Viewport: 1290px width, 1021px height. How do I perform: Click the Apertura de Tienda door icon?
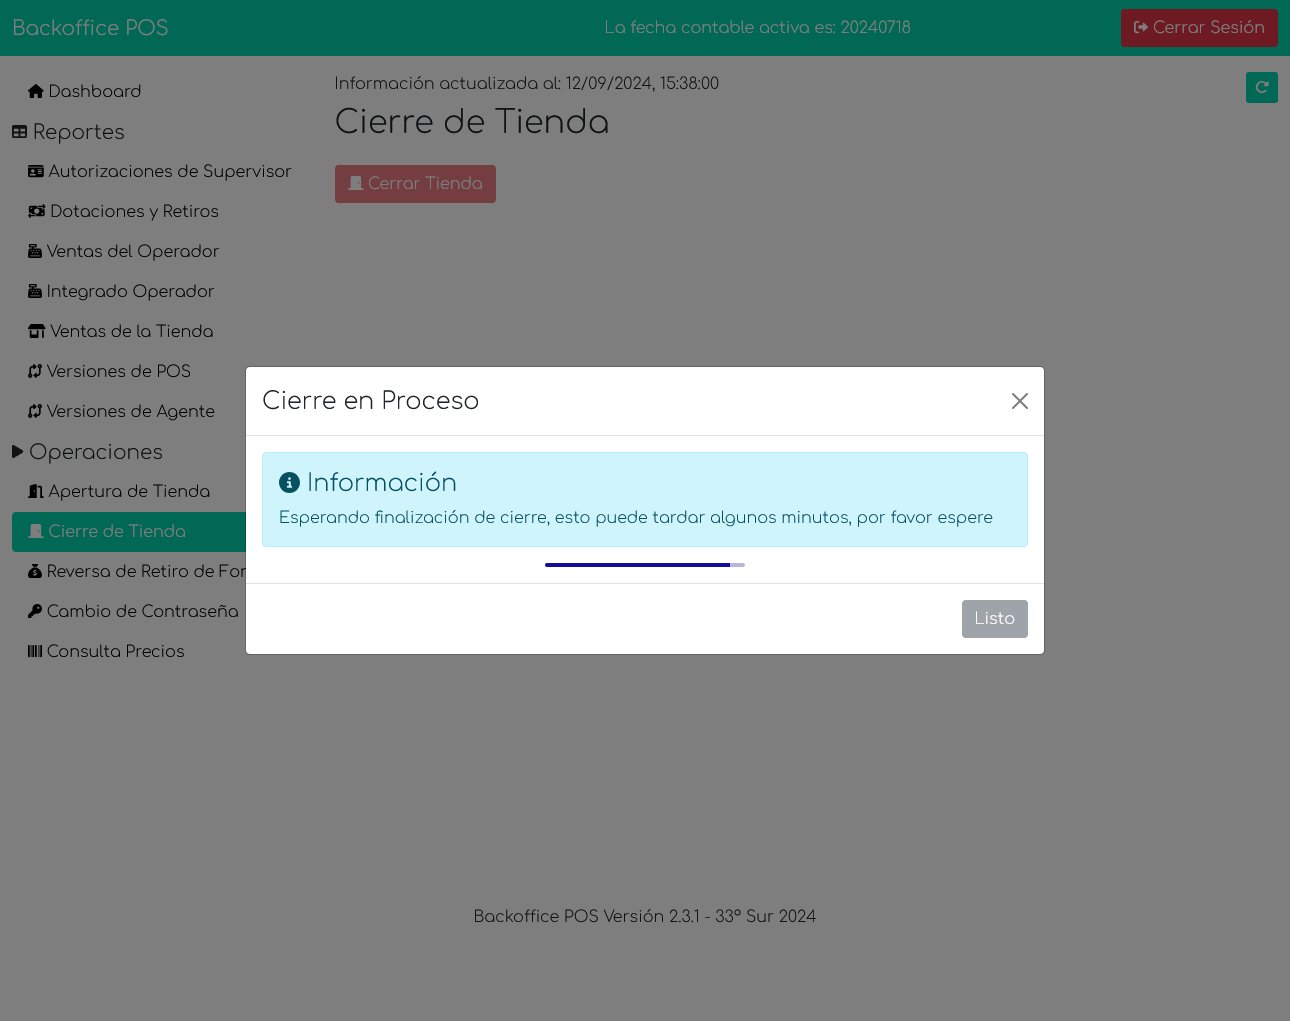click(x=36, y=491)
